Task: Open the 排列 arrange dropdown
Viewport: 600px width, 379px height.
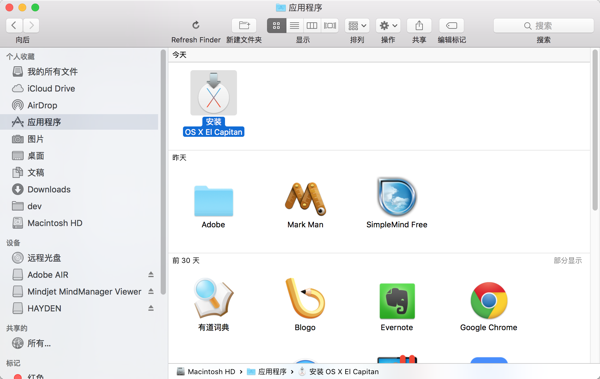Action: [x=357, y=26]
